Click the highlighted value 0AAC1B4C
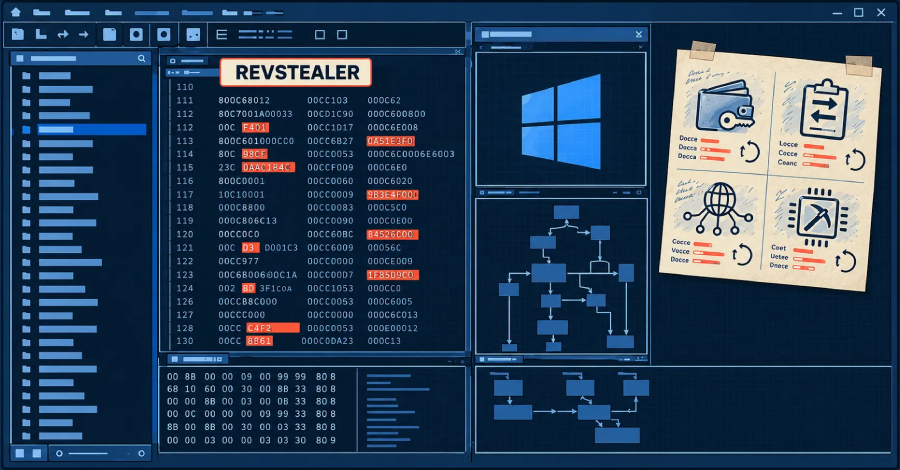The height and width of the screenshot is (470, 900). pos(268,167)
